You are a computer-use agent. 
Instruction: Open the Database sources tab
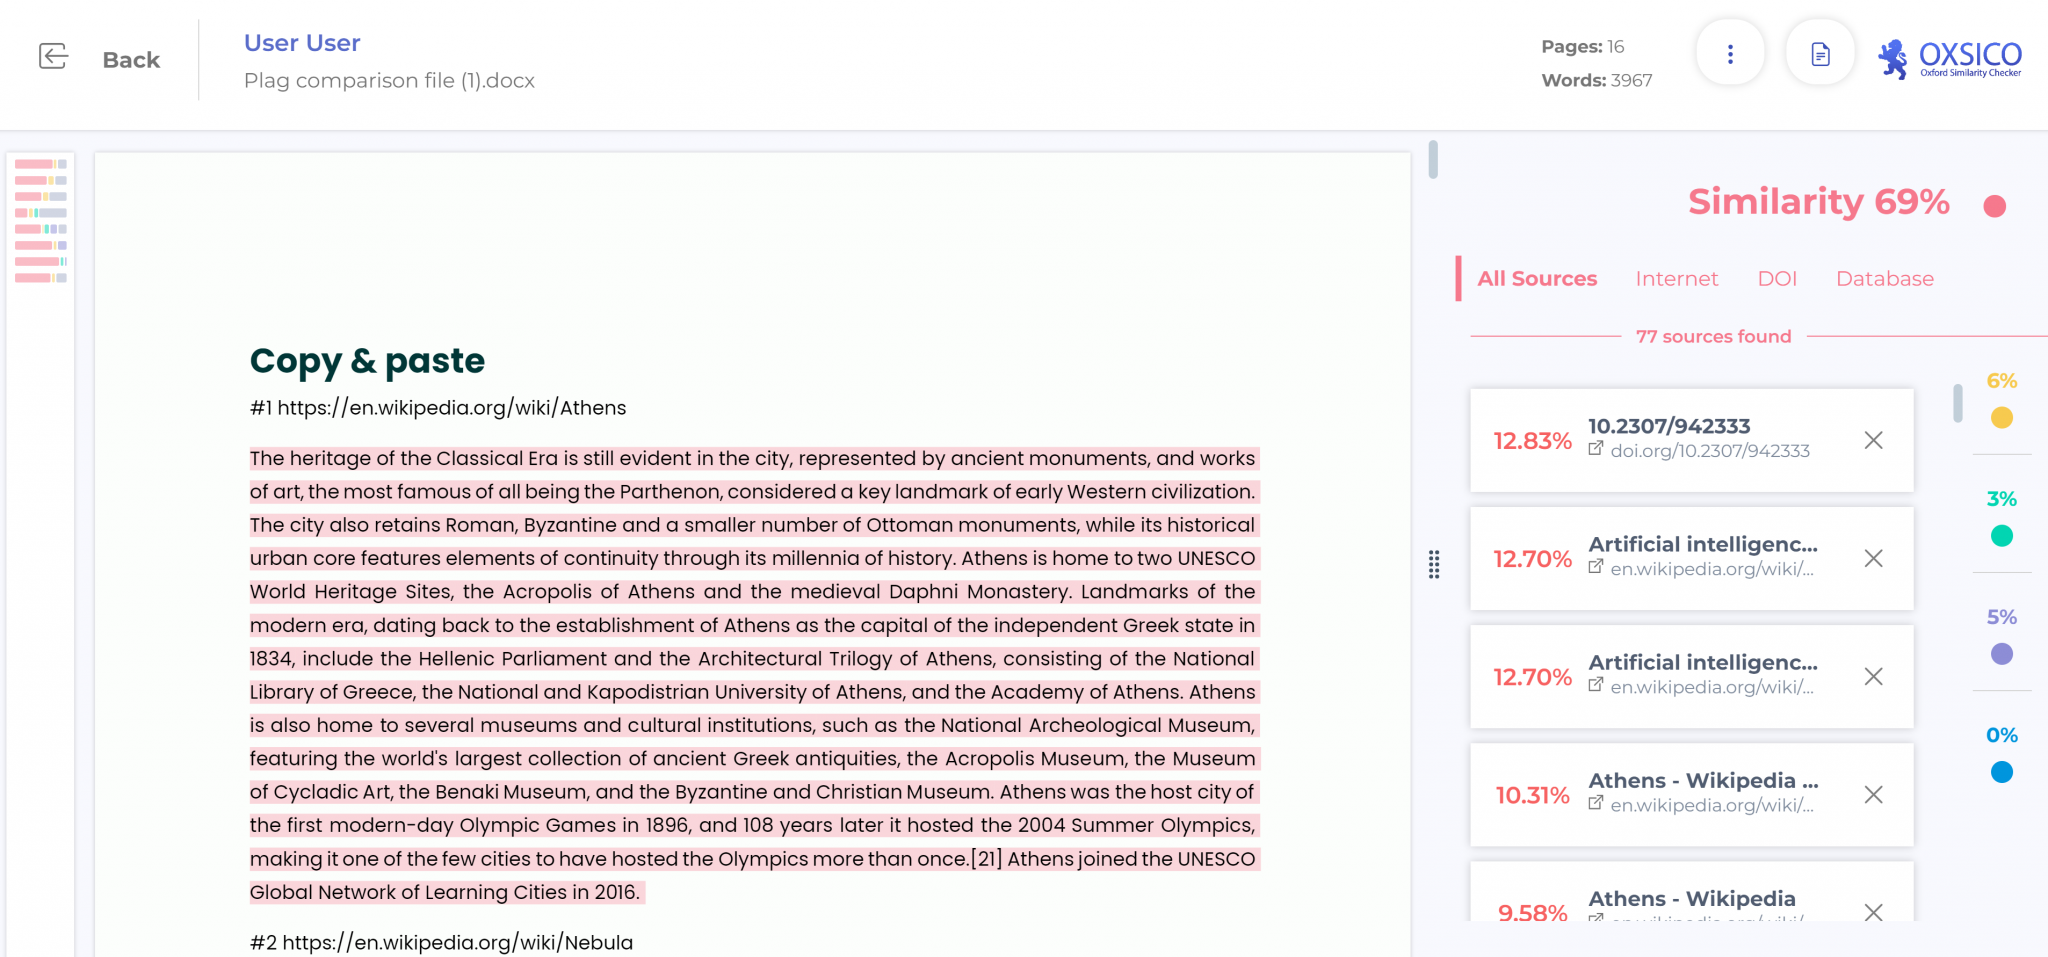coord(1884,279)
